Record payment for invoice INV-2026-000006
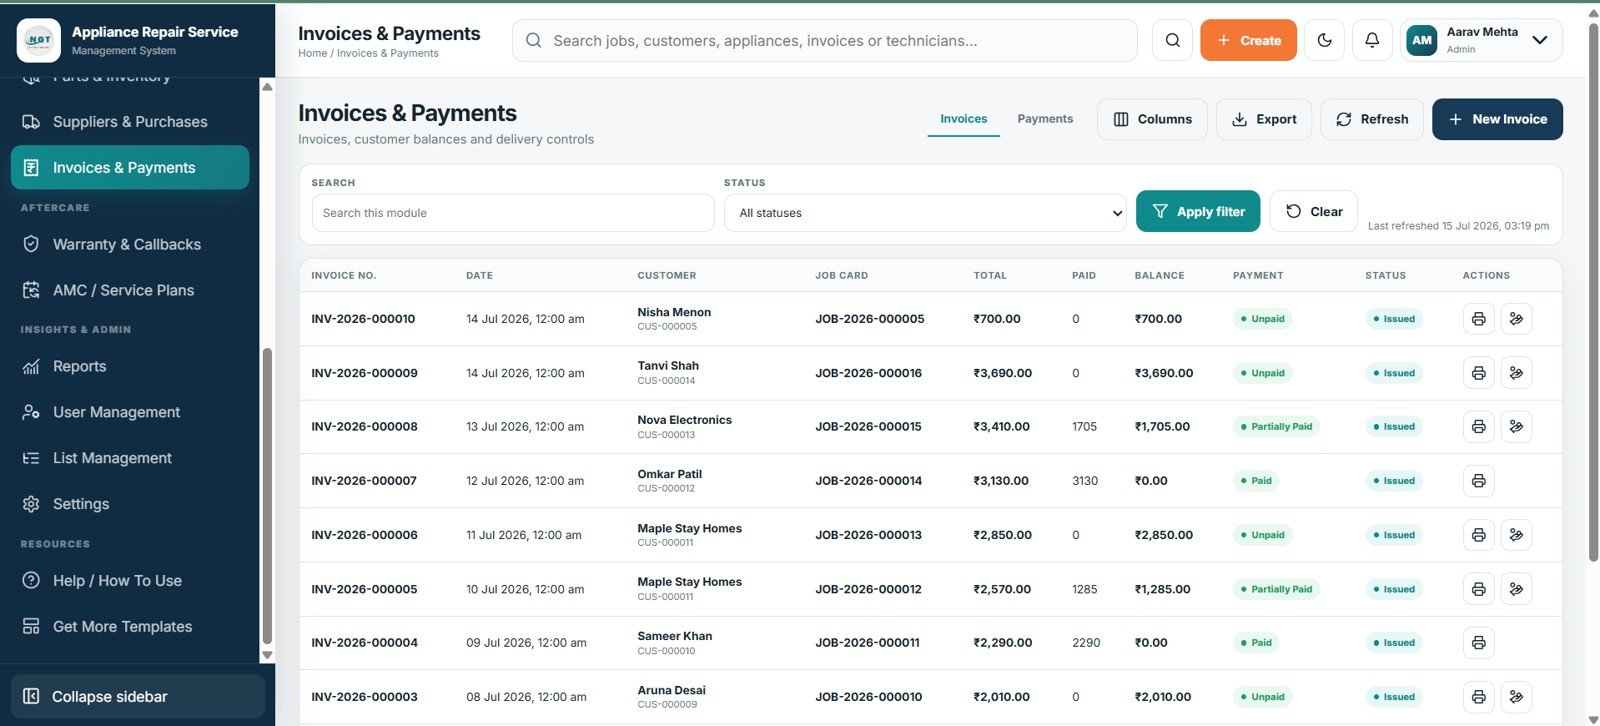This screenshot has height=726, width=1600. (x=1516, y=535)
